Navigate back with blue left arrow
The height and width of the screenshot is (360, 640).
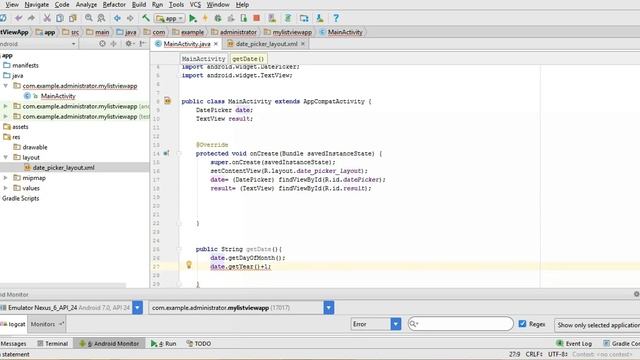[117, 18]
